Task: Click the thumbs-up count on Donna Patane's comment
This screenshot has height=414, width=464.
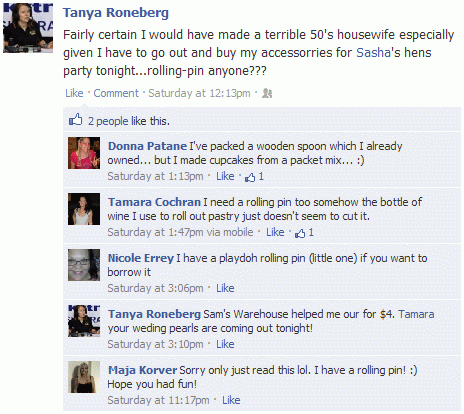Action: [254, 177]
